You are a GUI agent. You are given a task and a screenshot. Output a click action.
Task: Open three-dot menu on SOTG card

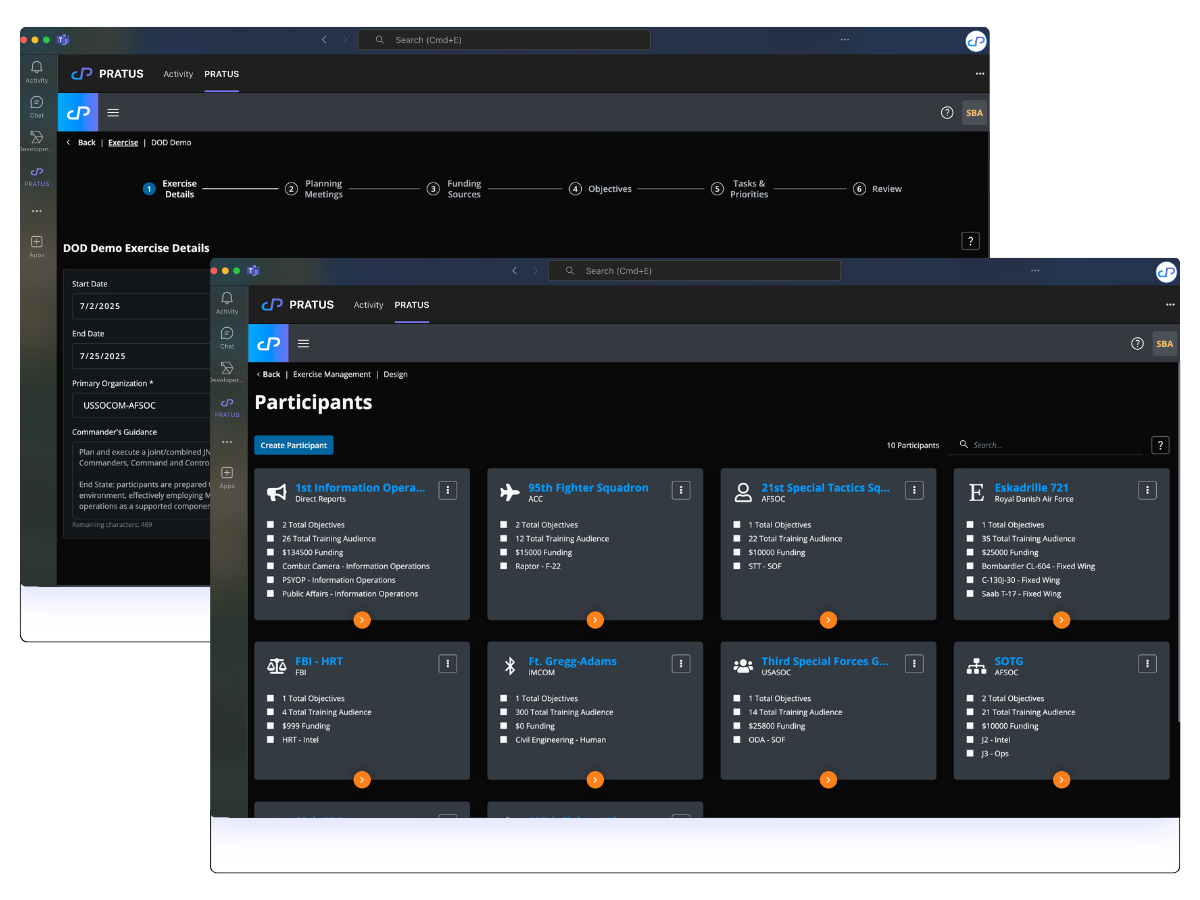pos(1147,663)
